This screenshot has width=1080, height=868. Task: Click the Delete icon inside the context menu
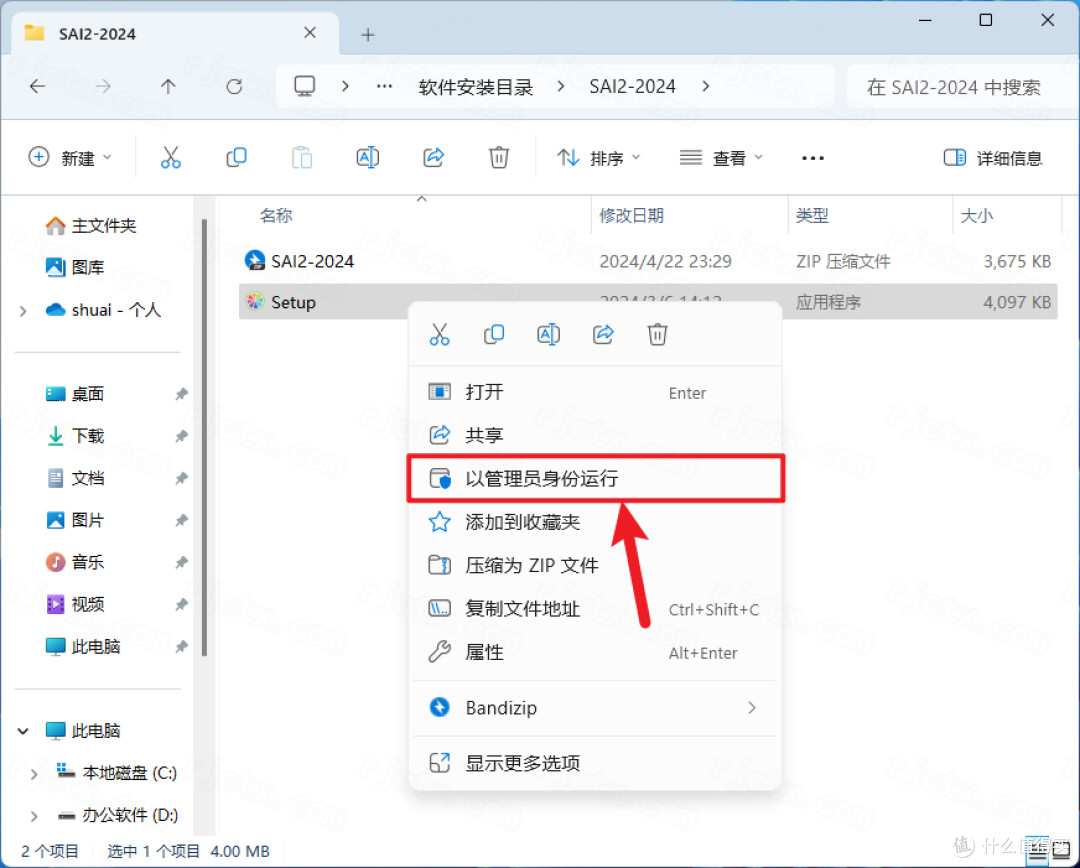click(657, 334)
